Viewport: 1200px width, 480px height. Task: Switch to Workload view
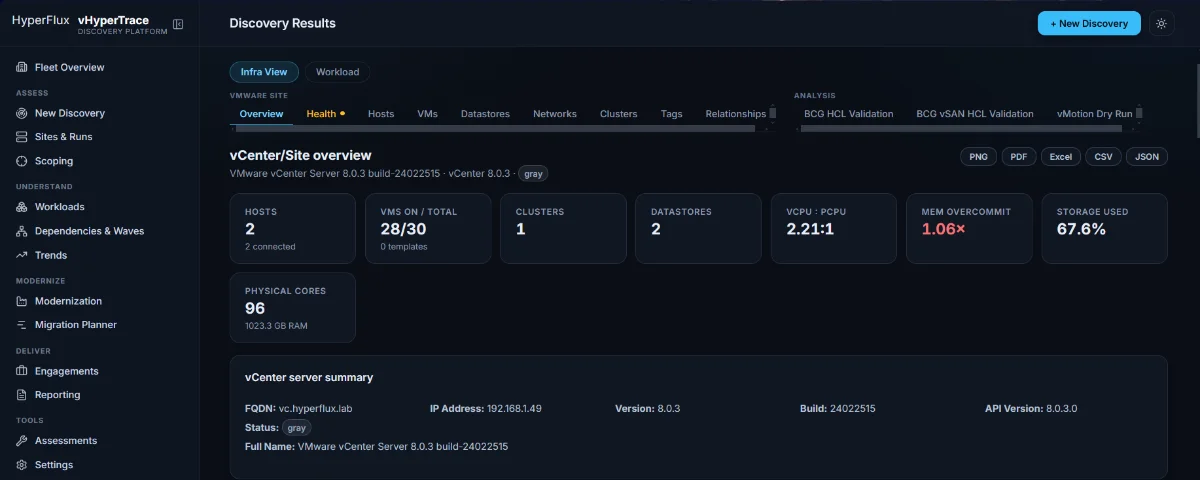coord(337,72)
